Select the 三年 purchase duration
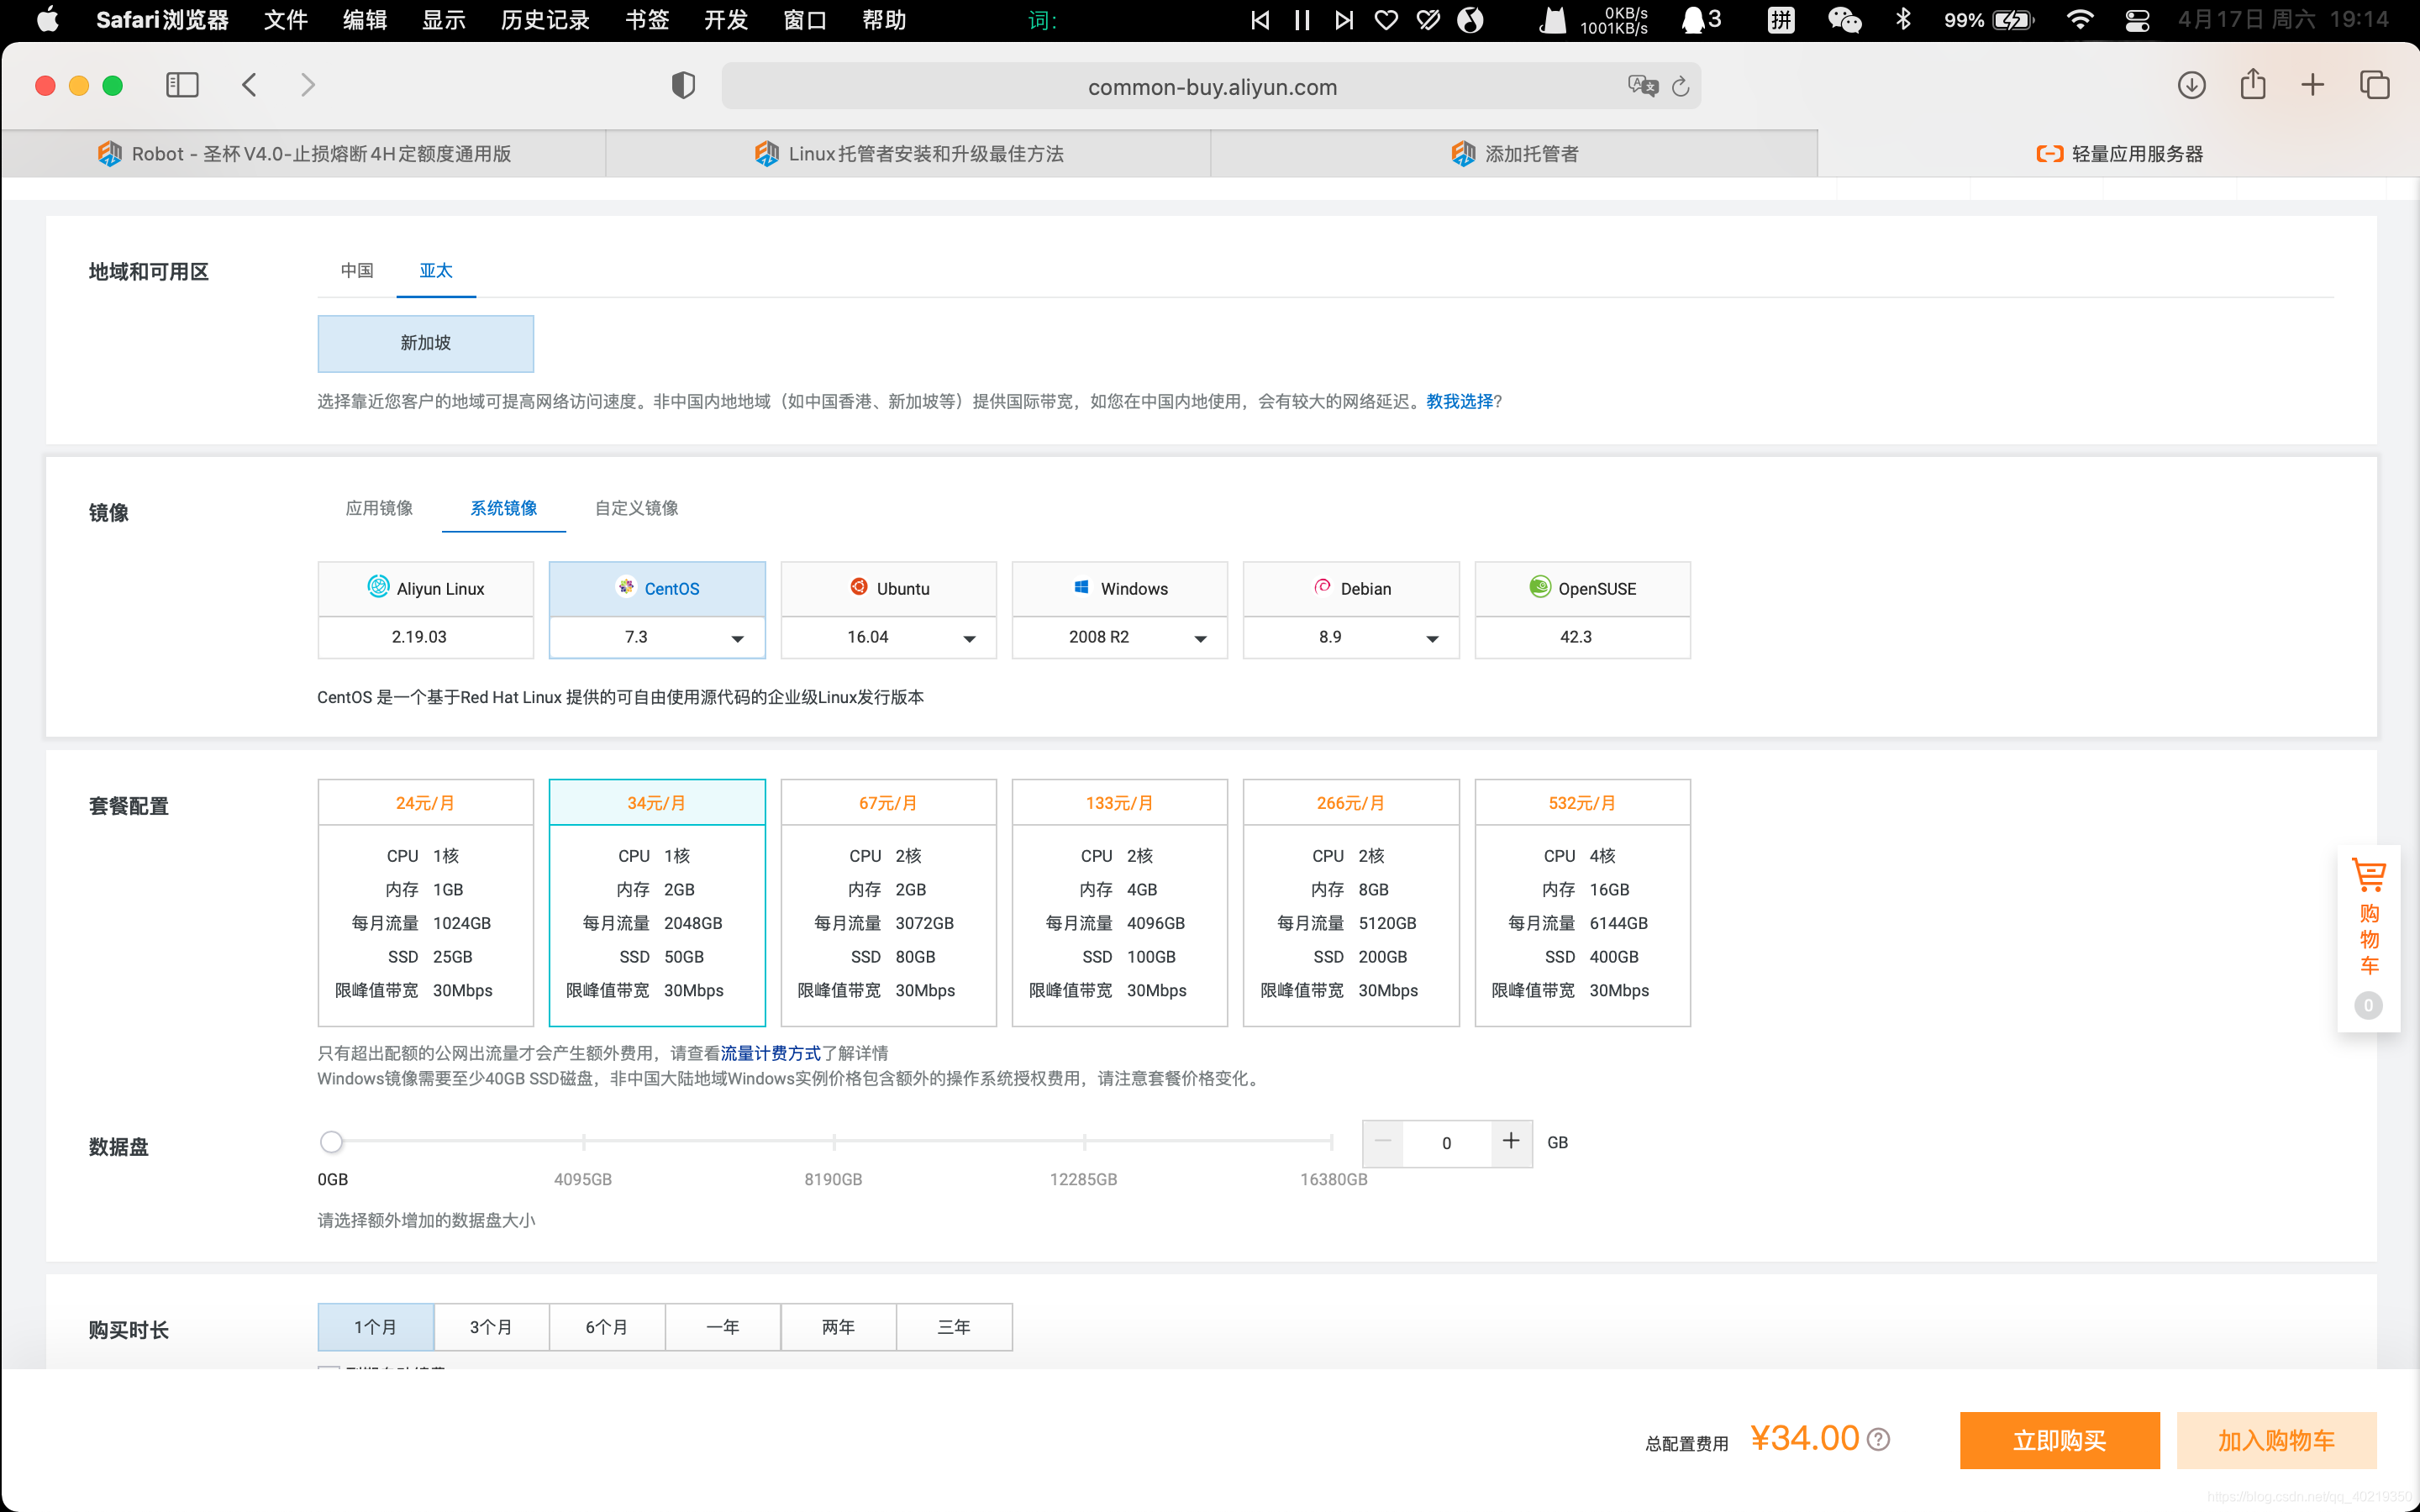Screen dimensions: 2420x1512 (x=954, y=1327)
